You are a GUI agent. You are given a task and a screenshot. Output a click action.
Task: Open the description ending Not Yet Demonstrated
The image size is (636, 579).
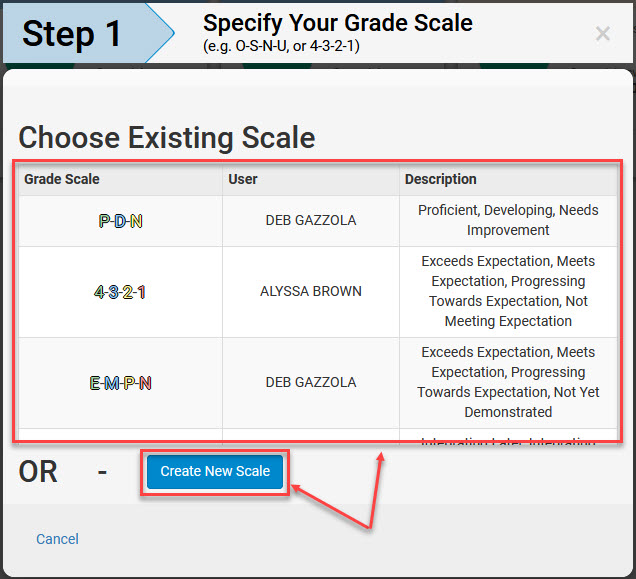click(x=508, y=382)
